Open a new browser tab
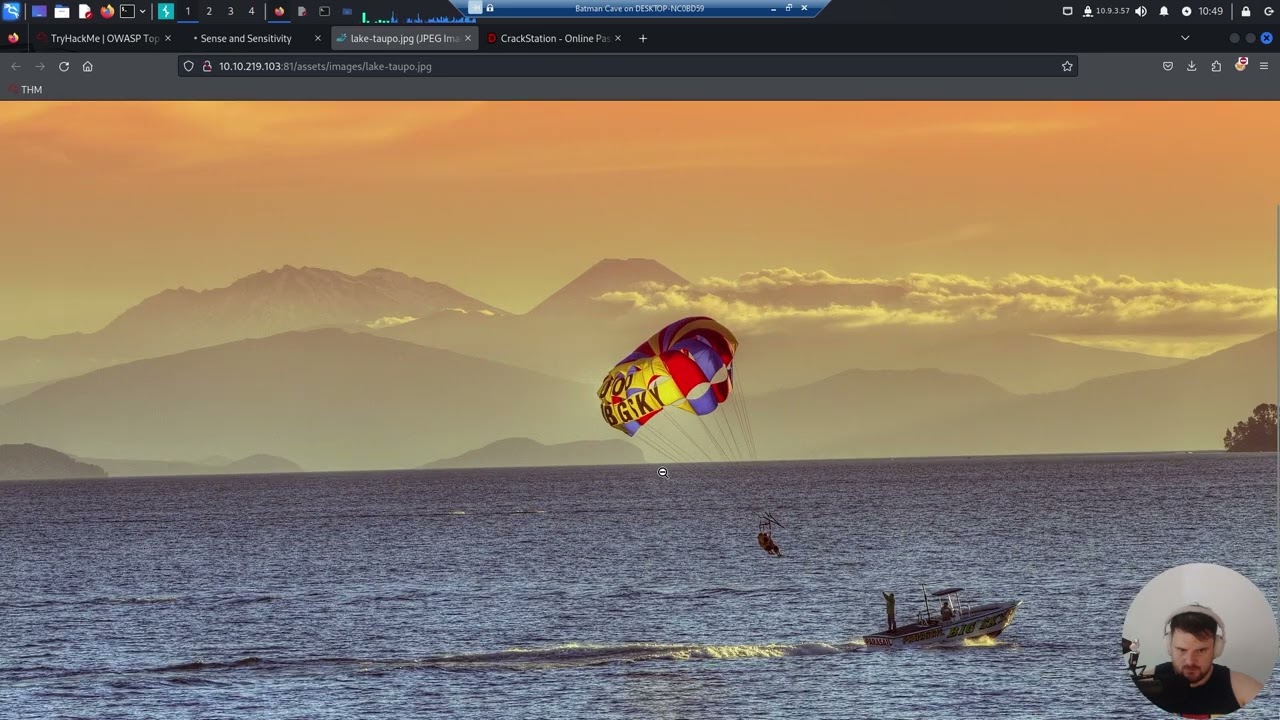Viewport: 1280px width, 720px height. [x=643, y=38]
